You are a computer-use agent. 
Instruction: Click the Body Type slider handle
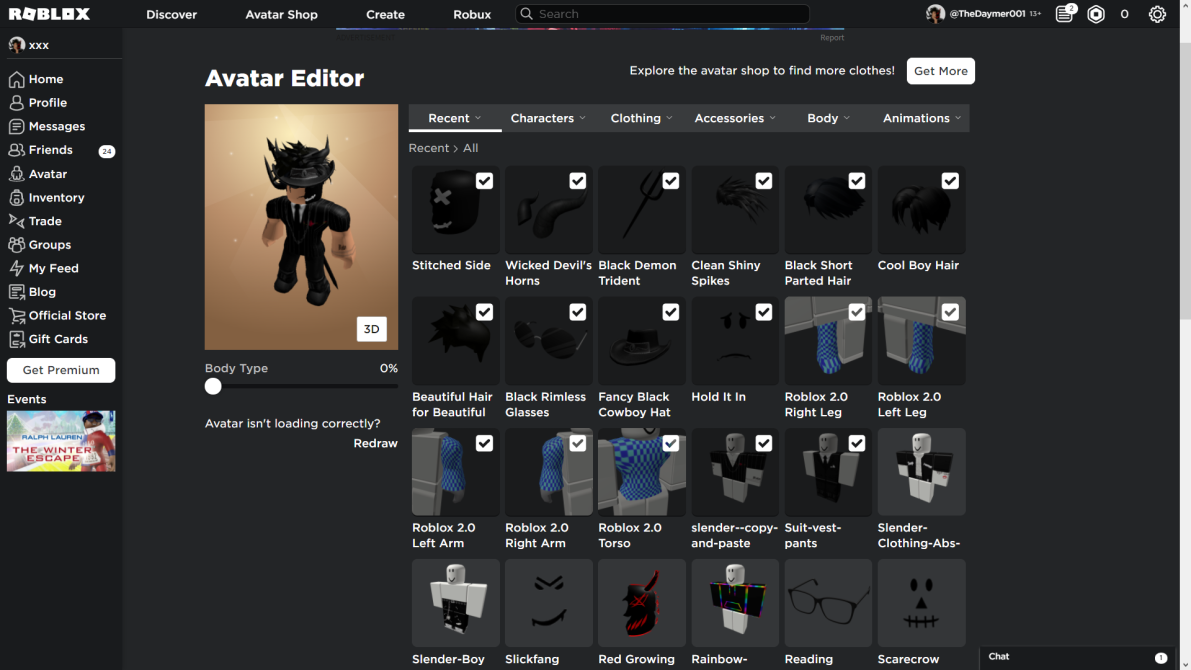213,386
